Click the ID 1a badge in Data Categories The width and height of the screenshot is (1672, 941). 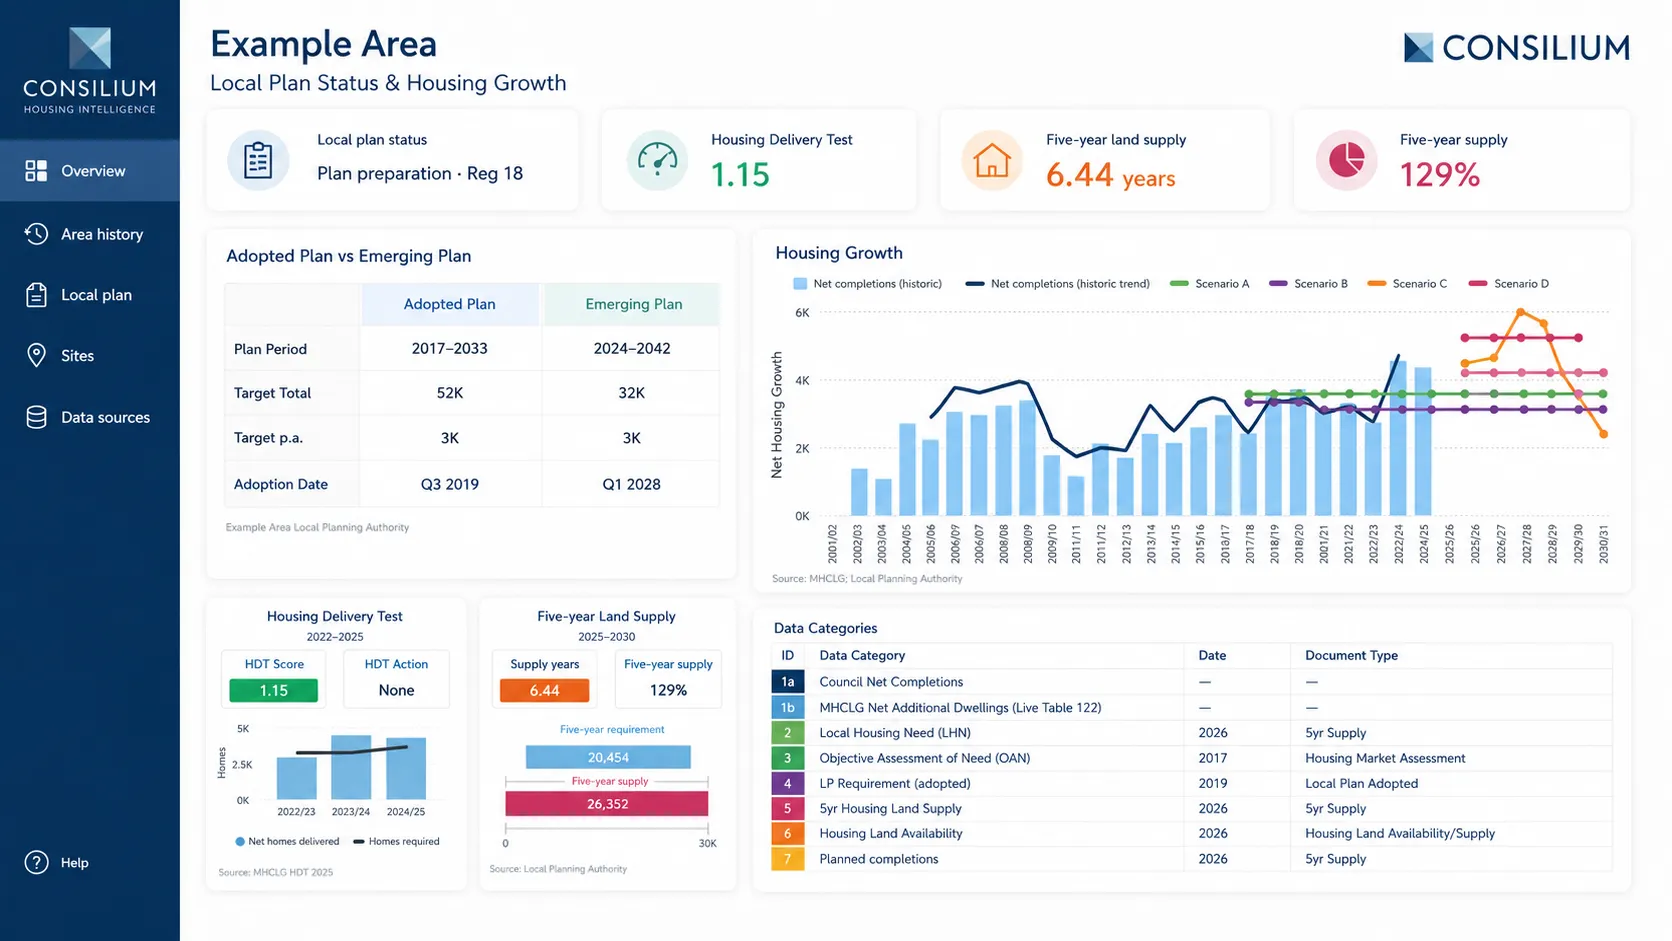[x=788, y=682]
